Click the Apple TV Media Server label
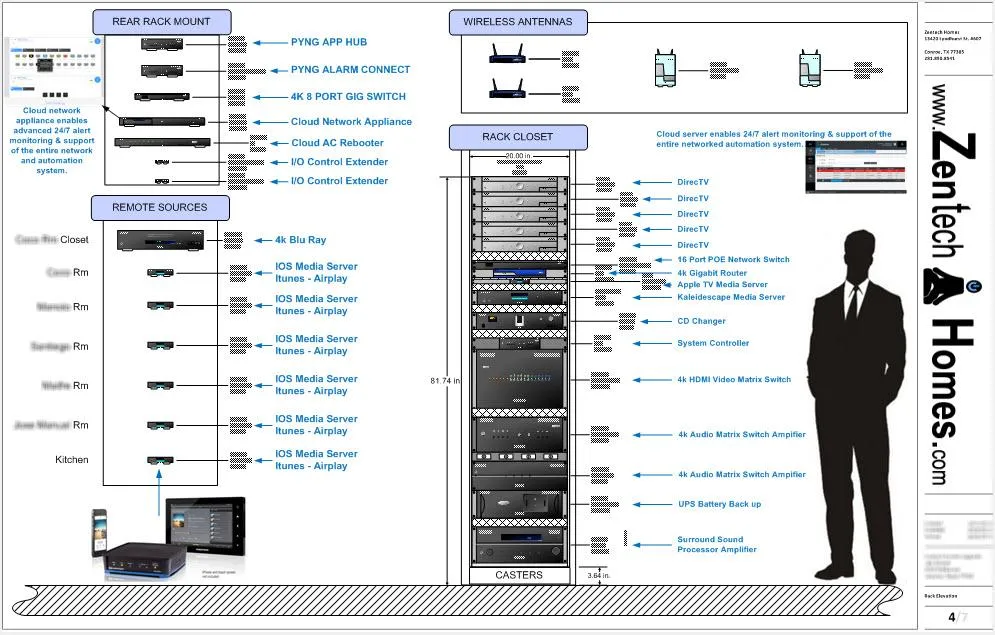This screenshot has height=635, width=995. pos(722,284)
